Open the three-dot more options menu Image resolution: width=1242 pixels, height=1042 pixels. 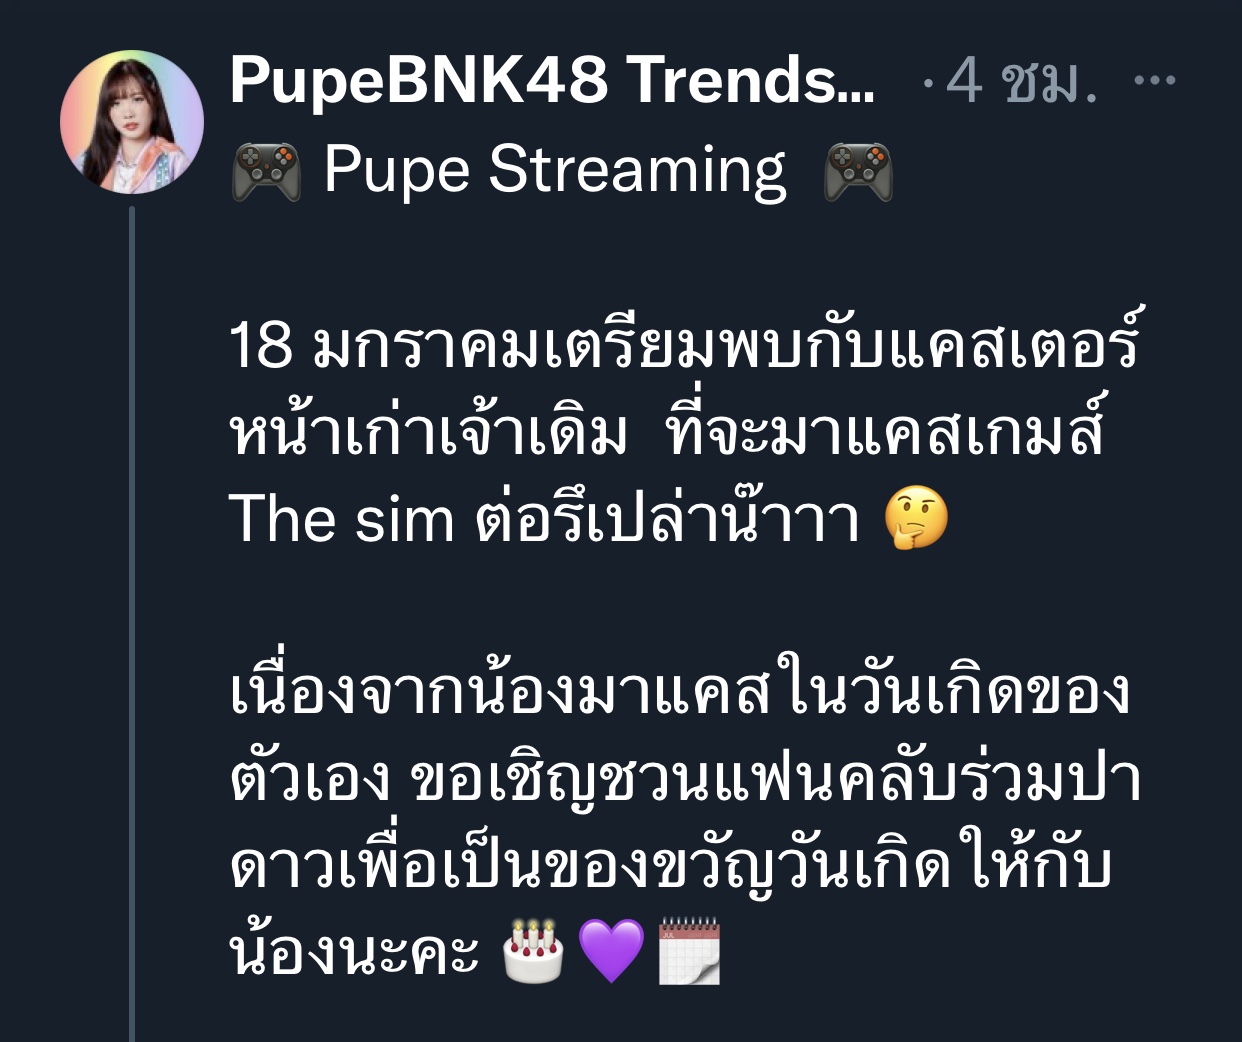1156,80
